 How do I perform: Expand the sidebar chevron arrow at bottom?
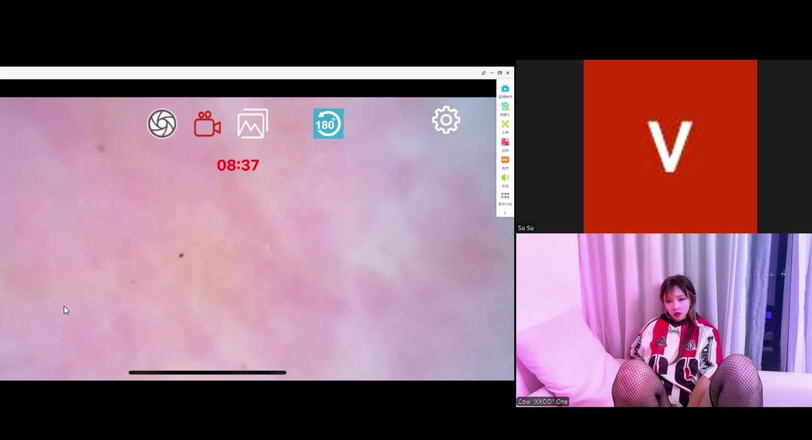tap(505, 212)
